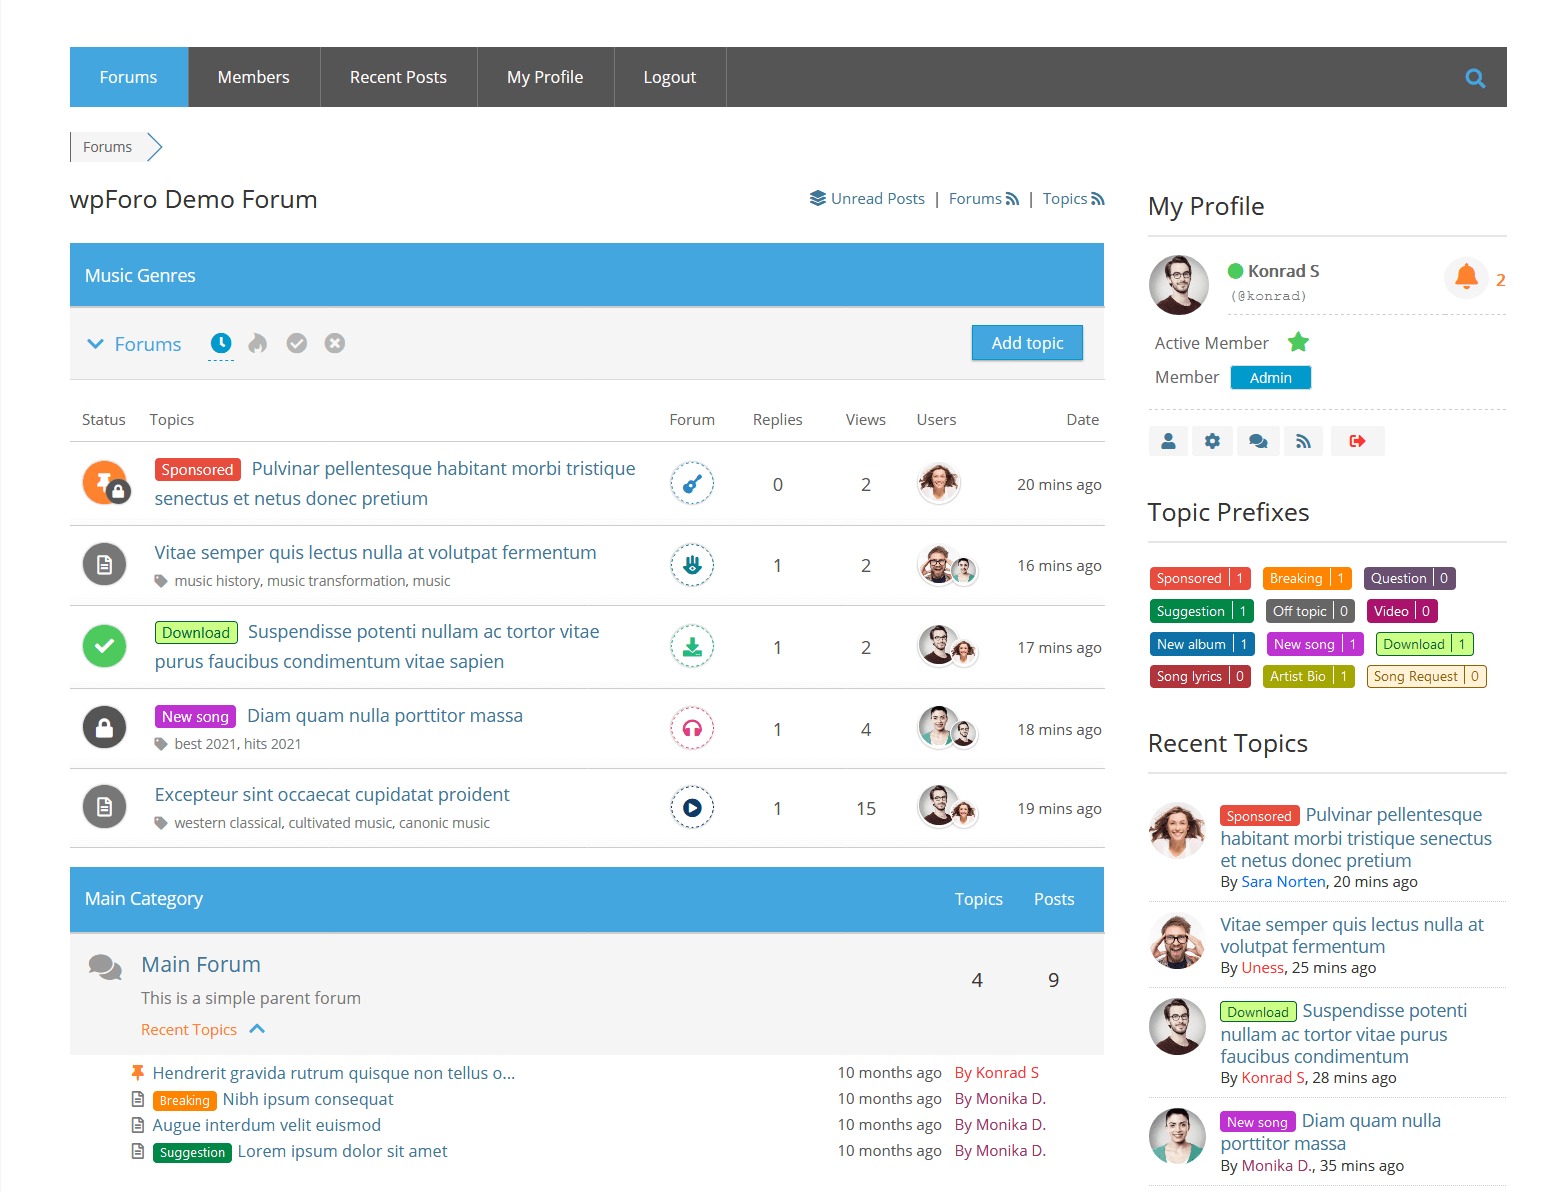1568x1192 pixels.
Task: Collapse Recent Topics under Main Forum
Action: tap(257, 1029)
